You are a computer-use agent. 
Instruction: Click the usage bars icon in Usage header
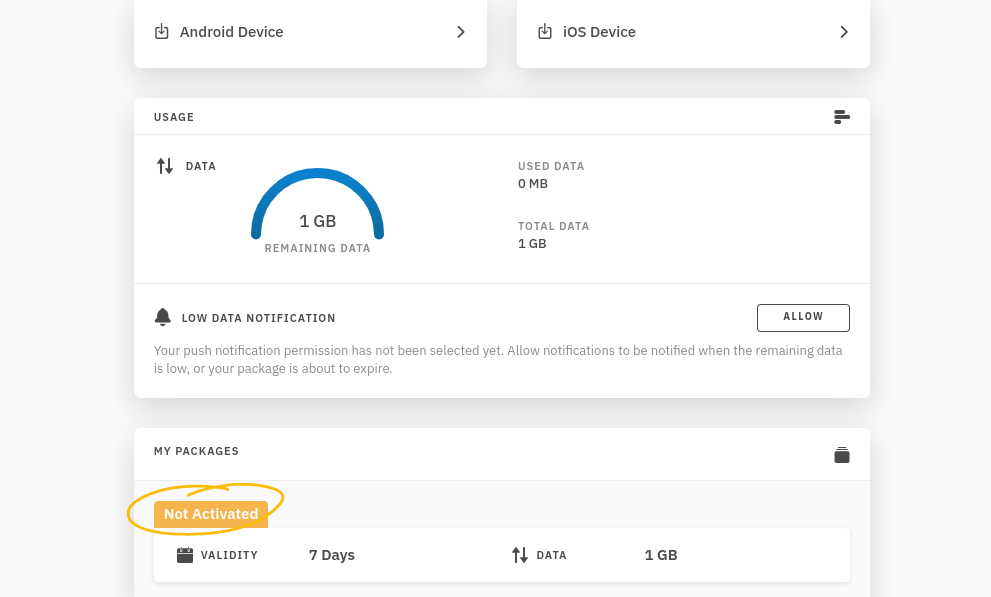842,117
